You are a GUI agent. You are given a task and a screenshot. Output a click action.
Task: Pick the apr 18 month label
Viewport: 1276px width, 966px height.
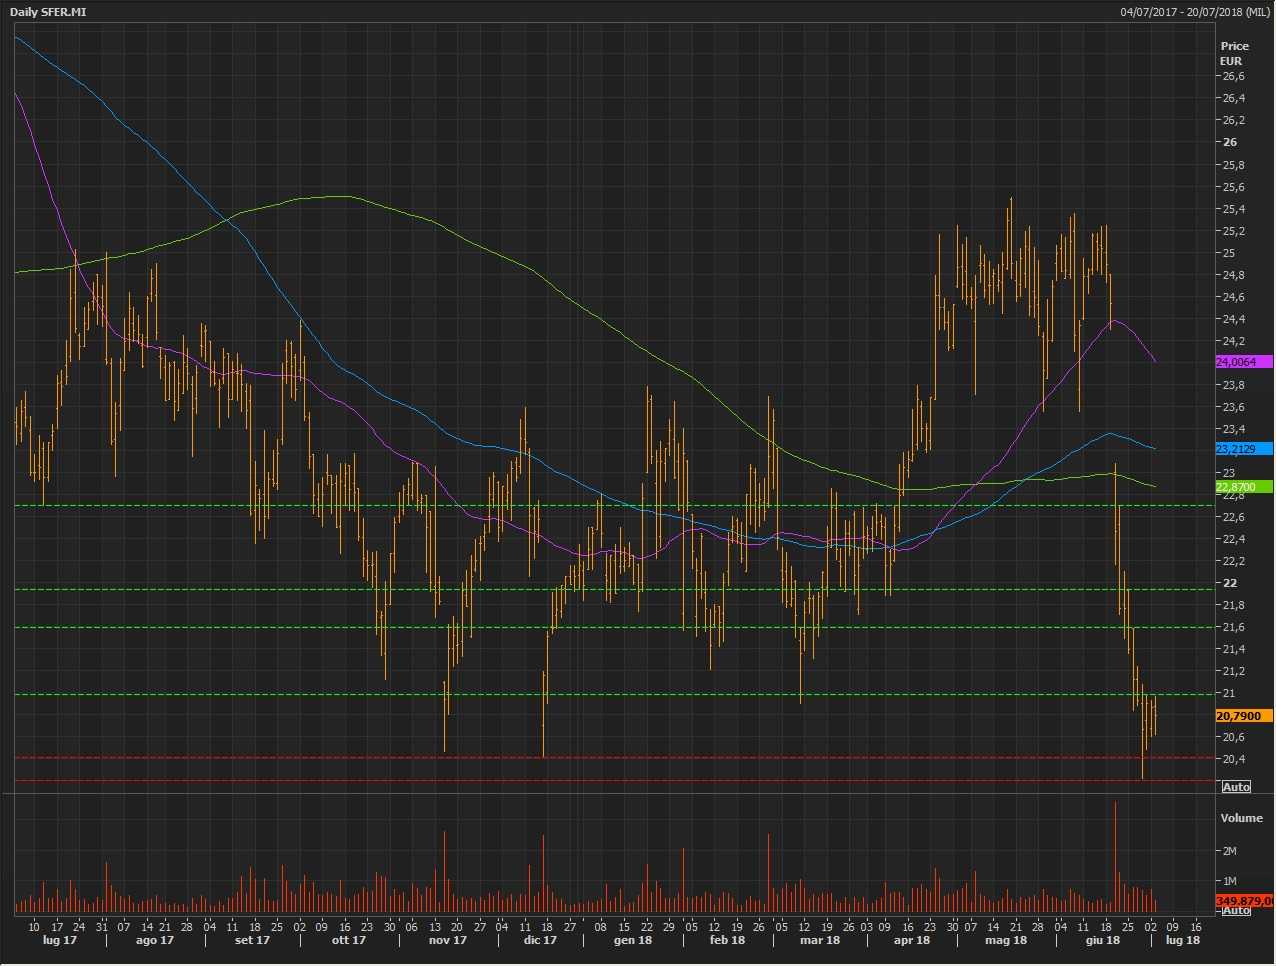click(911, 940)
